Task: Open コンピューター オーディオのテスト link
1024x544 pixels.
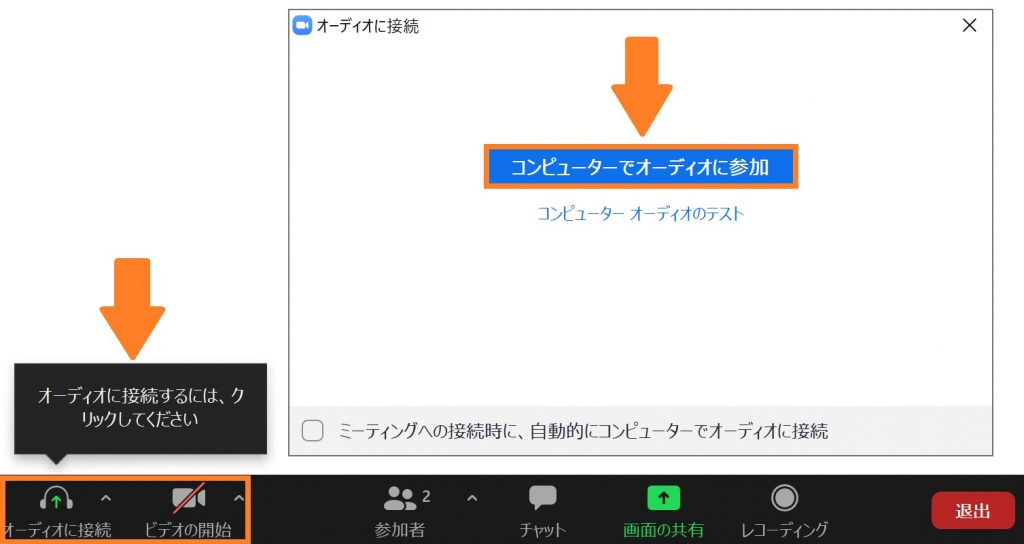Action: pyautogui.click(x=641, y=214)
